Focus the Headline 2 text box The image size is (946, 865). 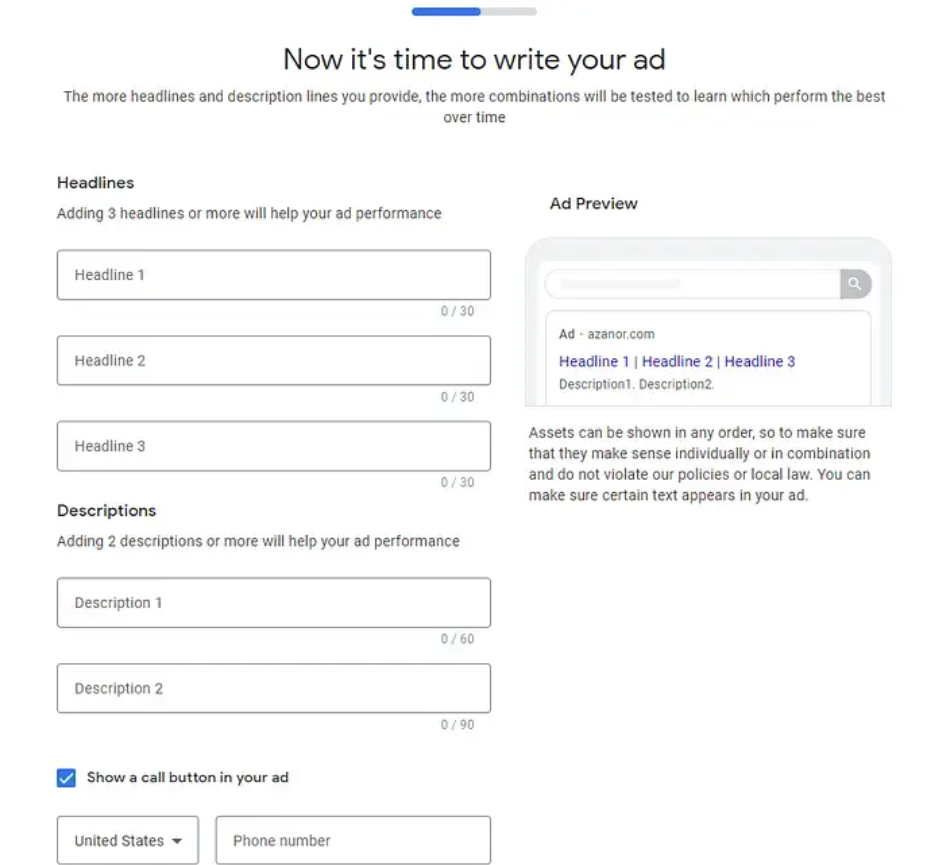point(274,361)
